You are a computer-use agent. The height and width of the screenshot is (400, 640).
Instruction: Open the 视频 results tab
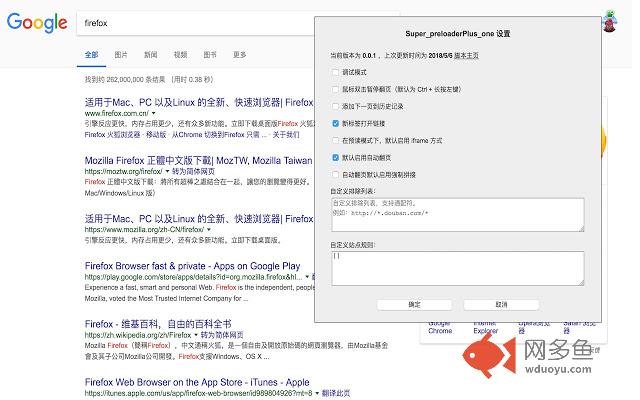(x=180, y=55)
